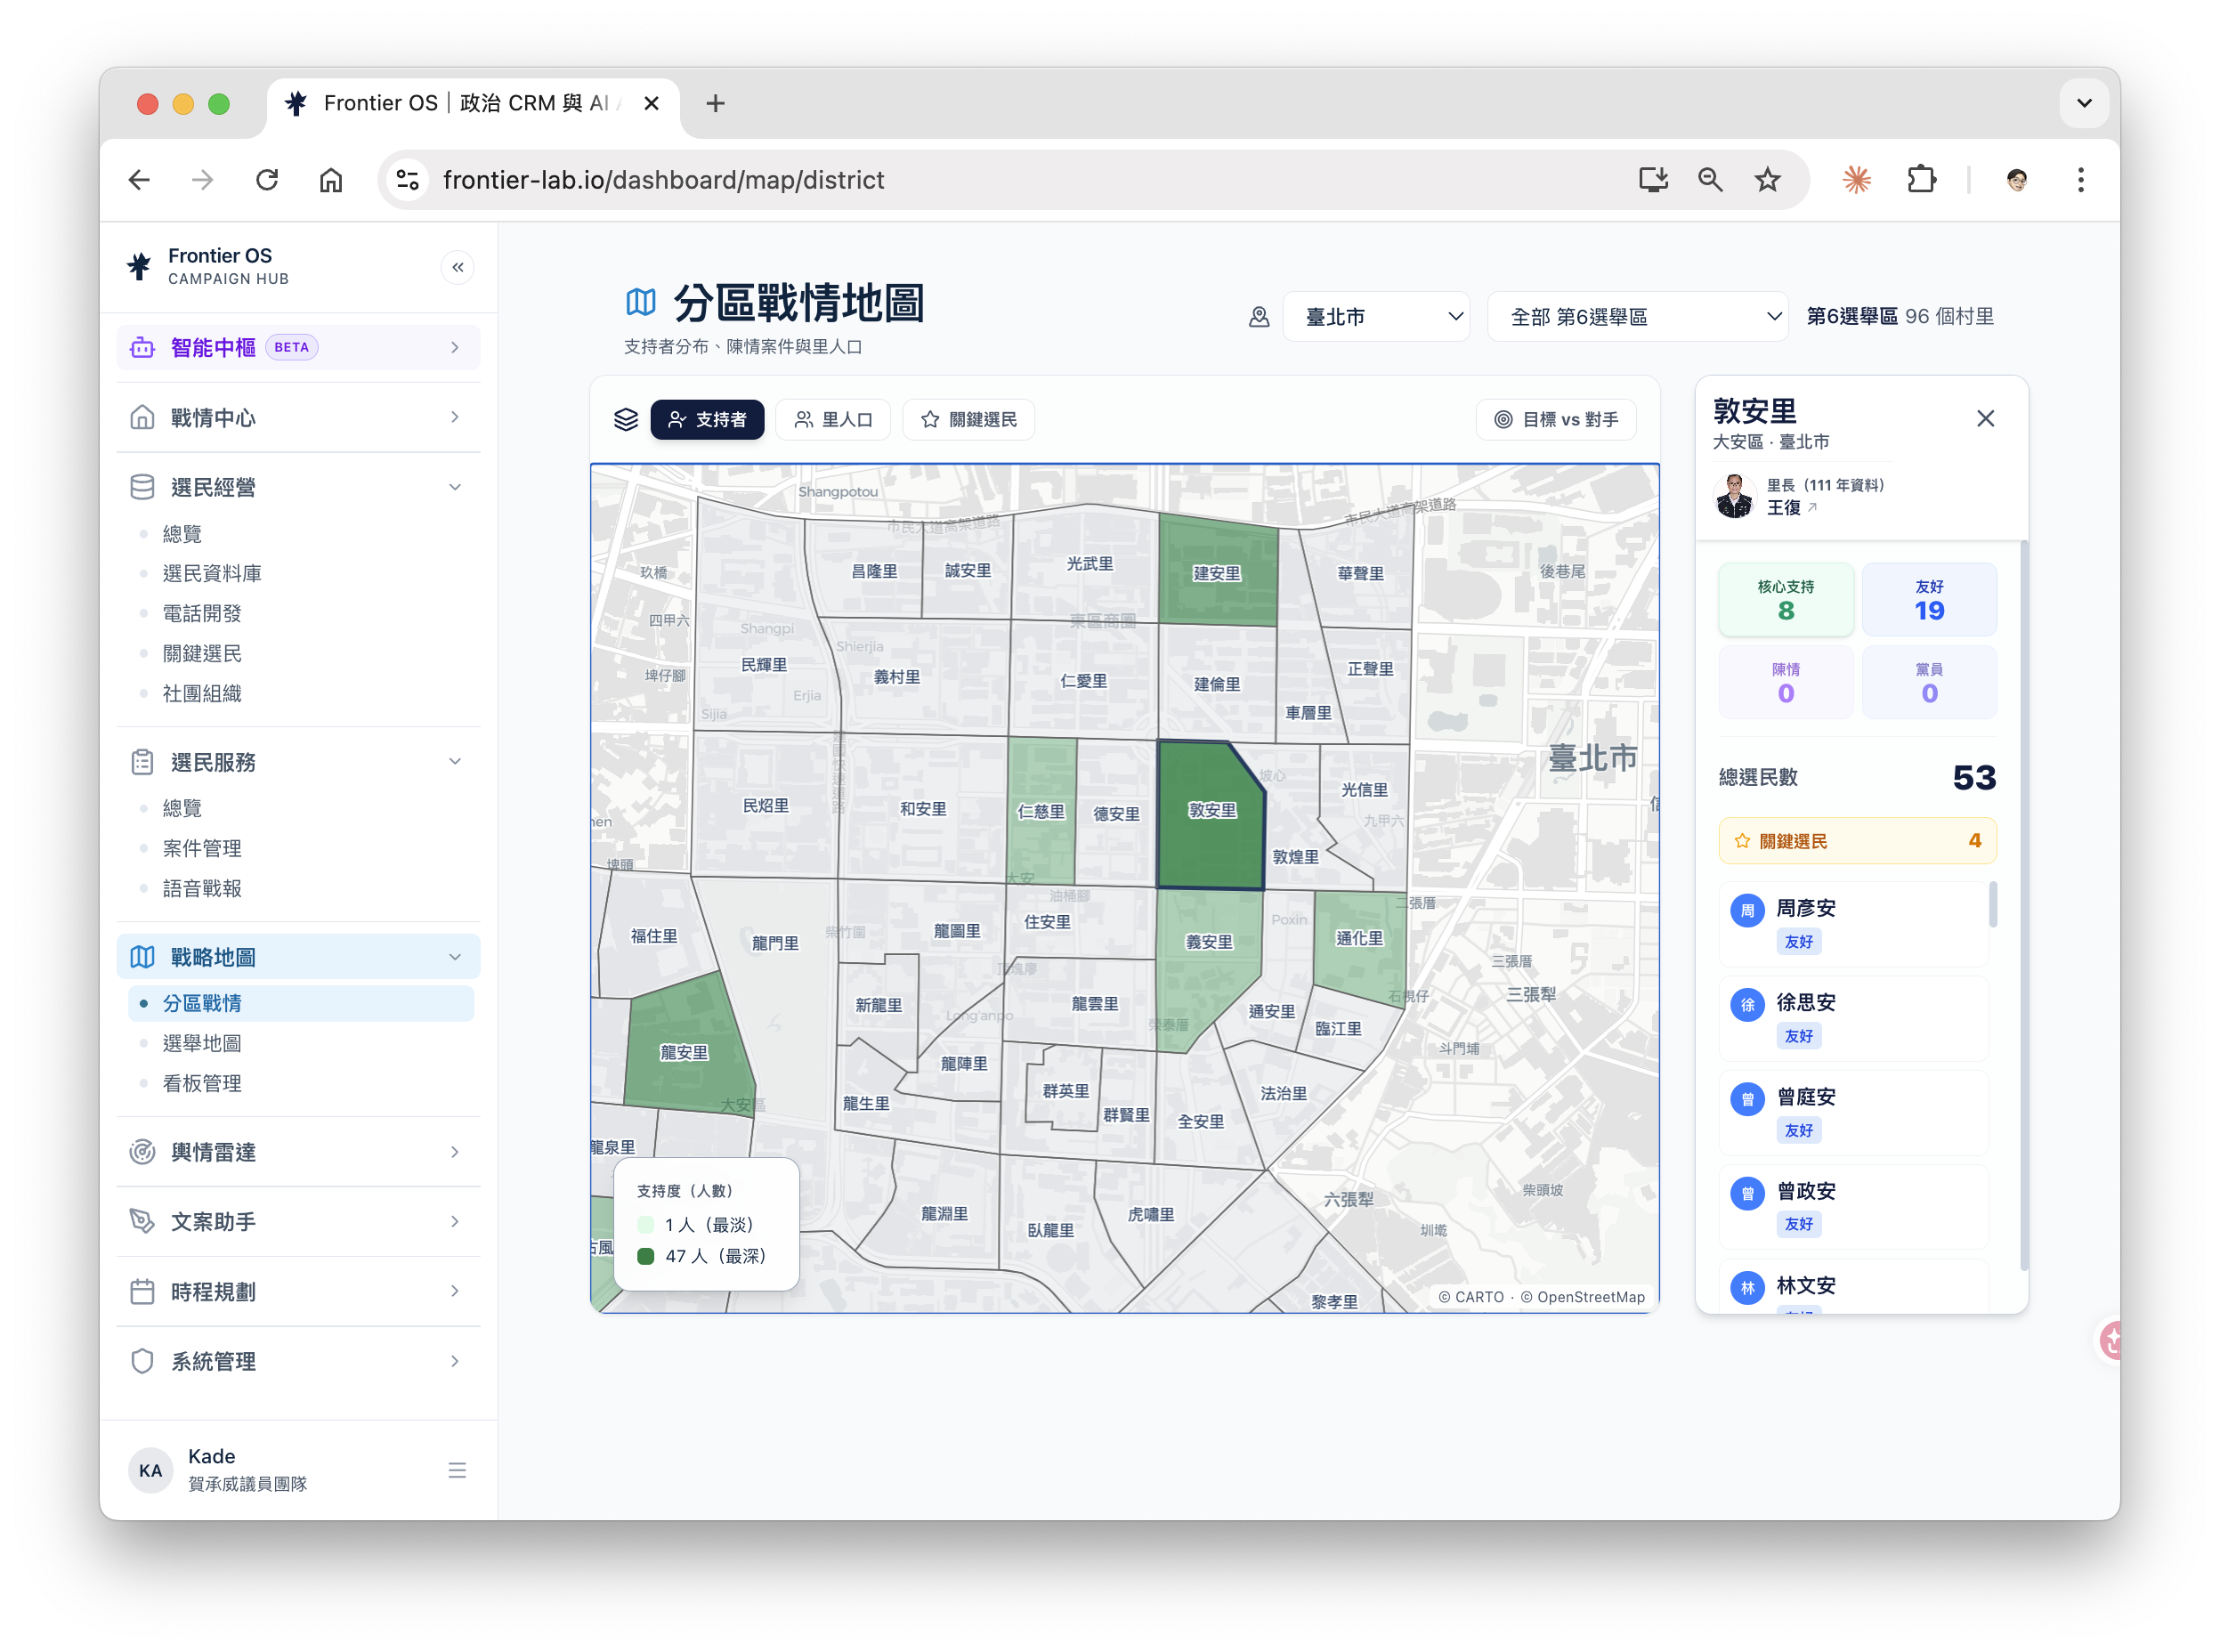Click the browser profile avatar

2016,180
